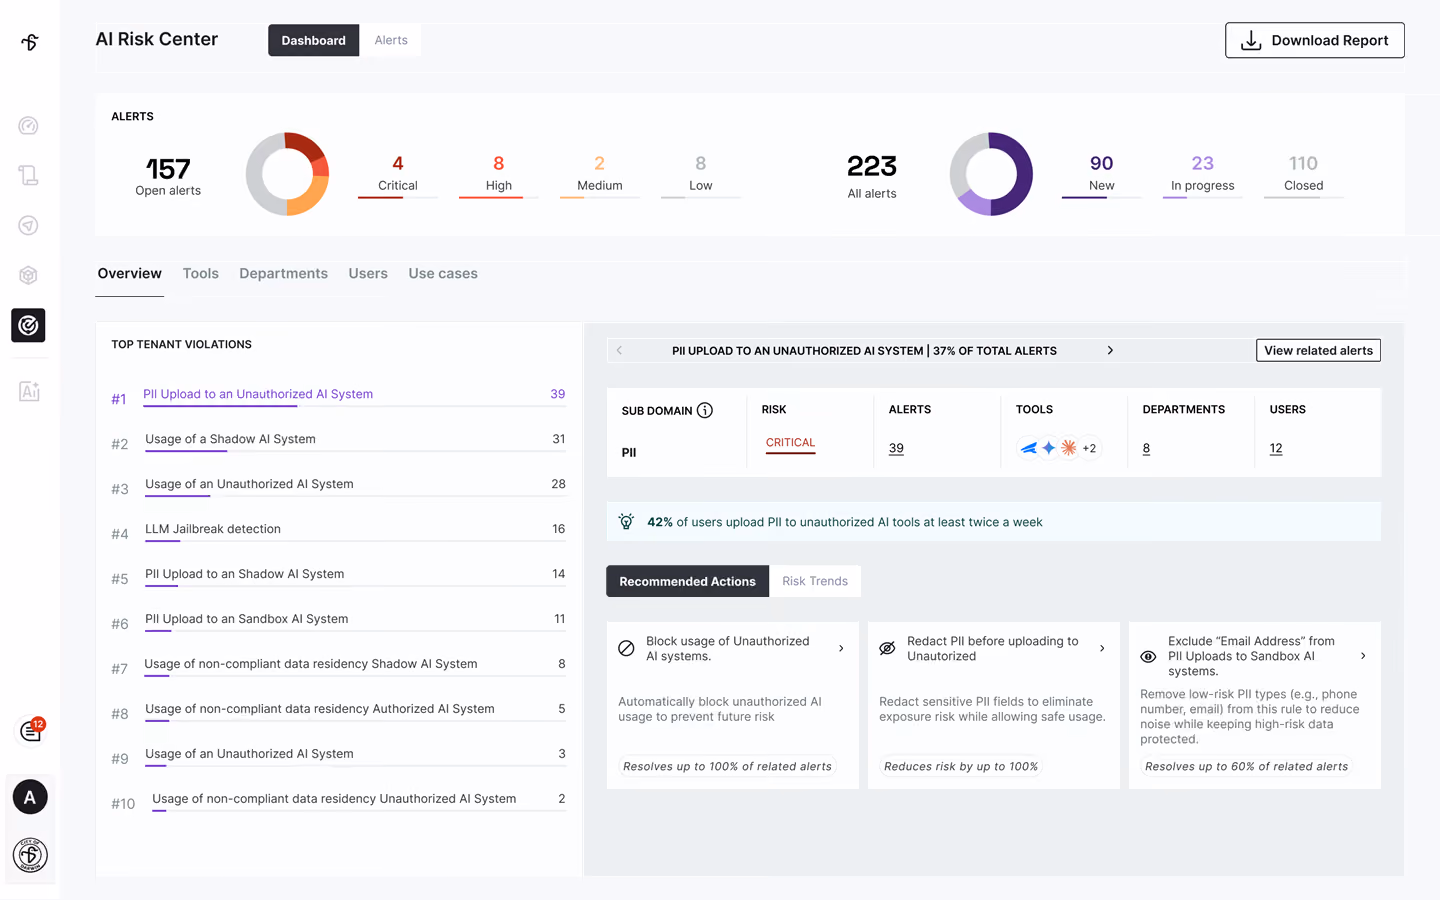Click the orange starburst tool logo
Image resolution: width=1440 pixels, height=900 pixels.
[x=1069, y=448]
